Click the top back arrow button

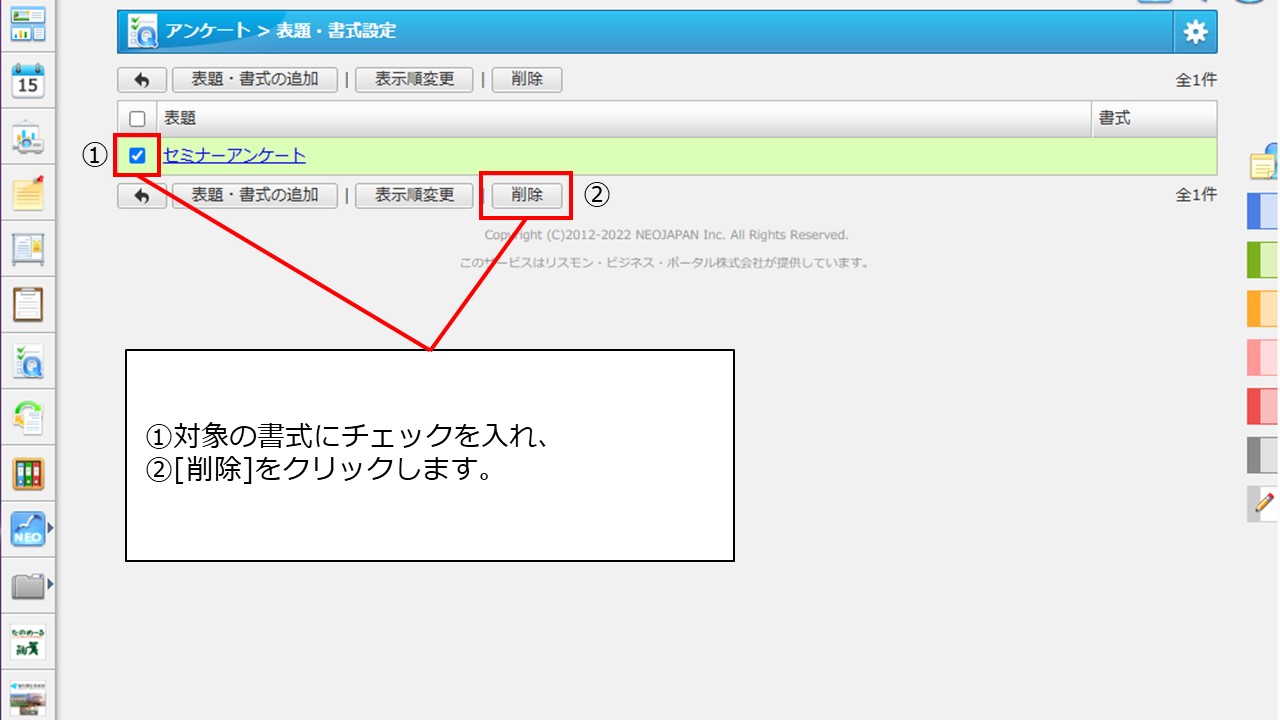pos(142,80)
